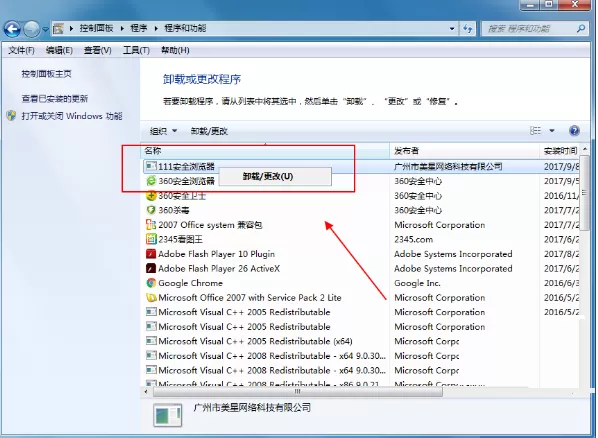Select the 360杀毒 shield icon

151,210
